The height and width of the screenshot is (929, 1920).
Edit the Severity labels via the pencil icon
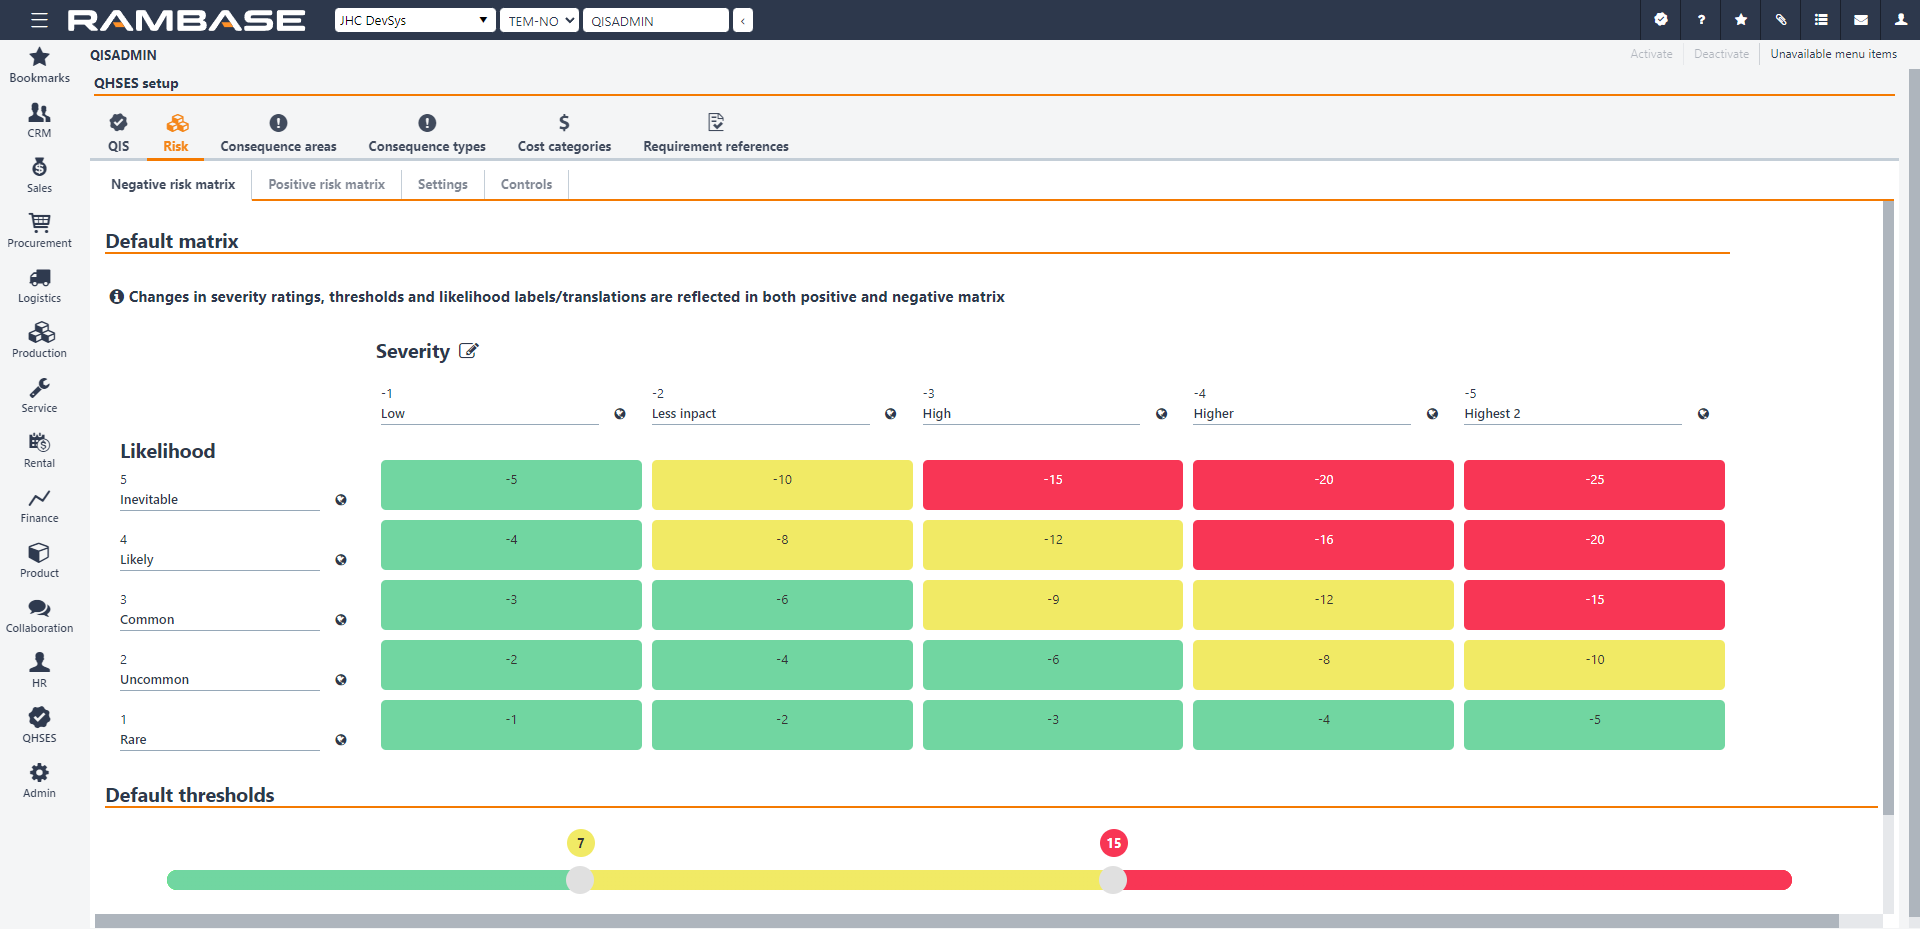[x=468, y=350]
